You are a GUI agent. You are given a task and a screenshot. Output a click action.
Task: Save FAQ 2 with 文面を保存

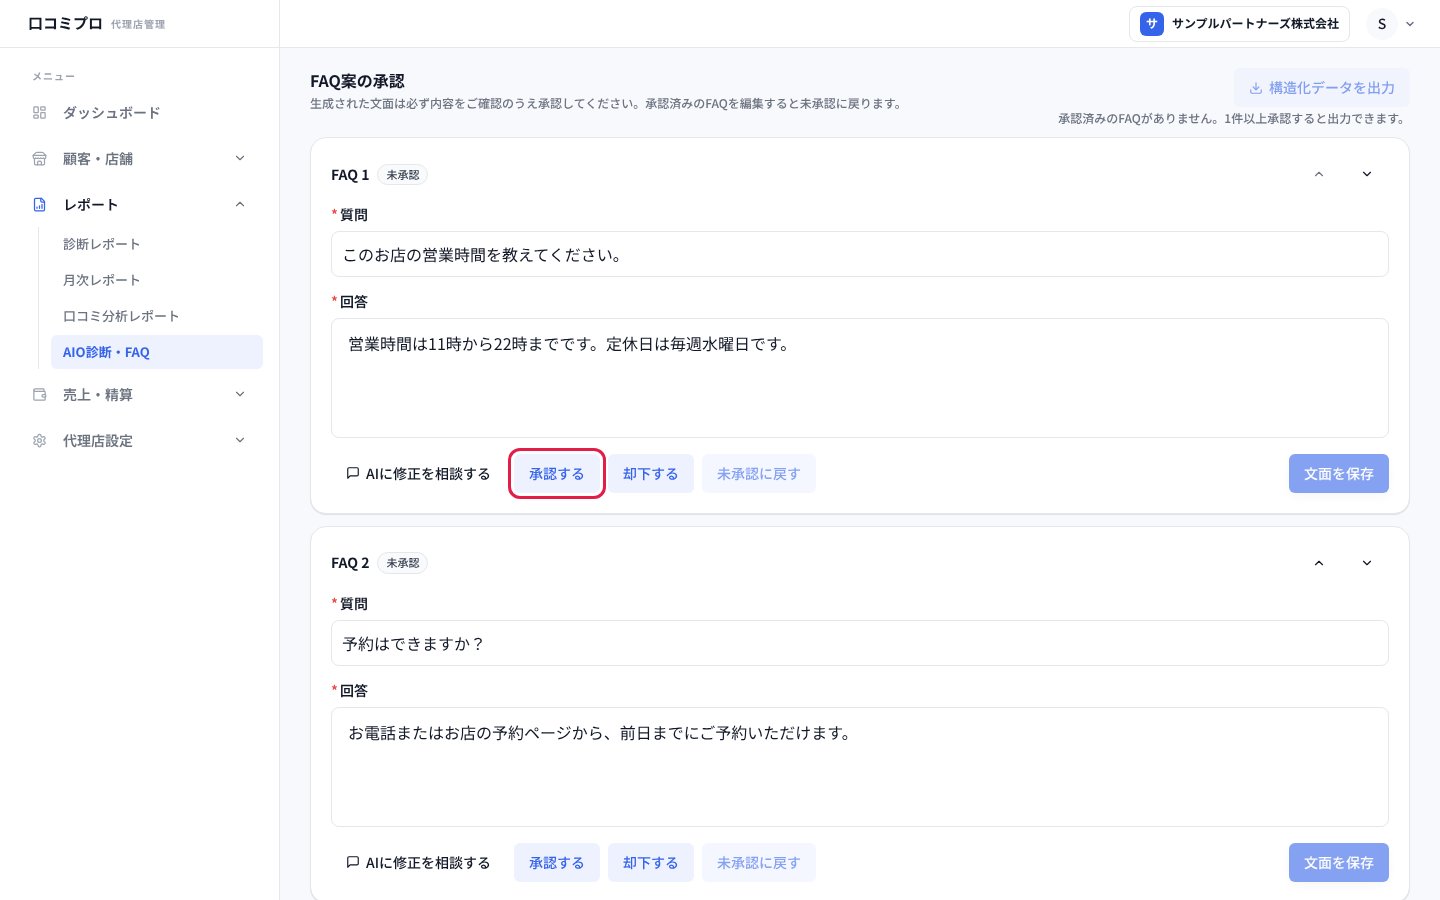coord(1339,863)
